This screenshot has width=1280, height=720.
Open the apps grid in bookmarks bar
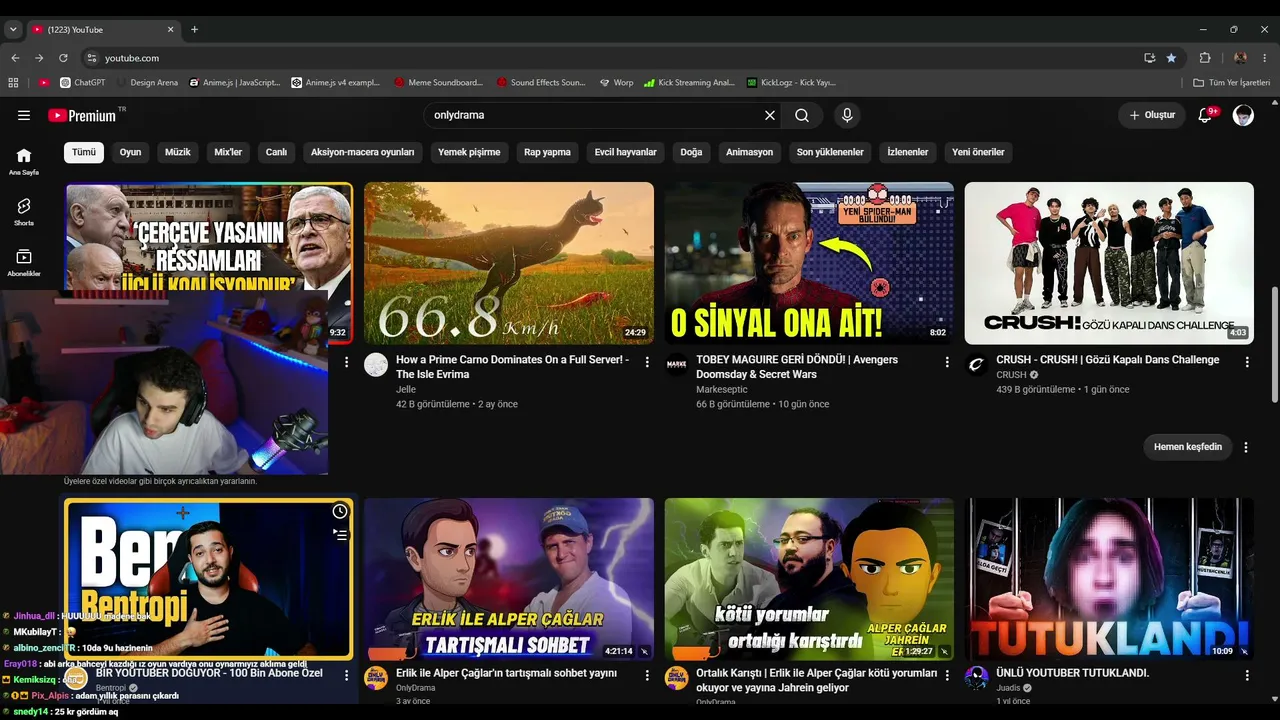coord(13,83)
